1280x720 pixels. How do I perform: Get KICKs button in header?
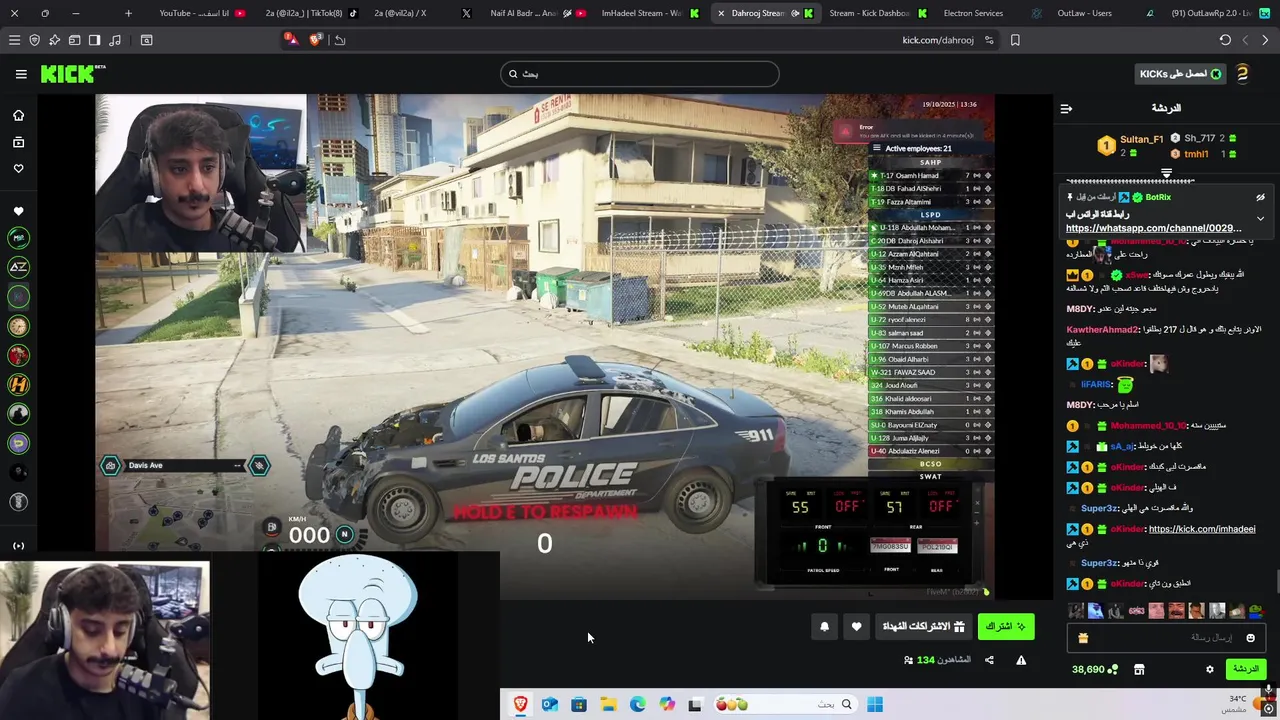tap(1182, 74)
